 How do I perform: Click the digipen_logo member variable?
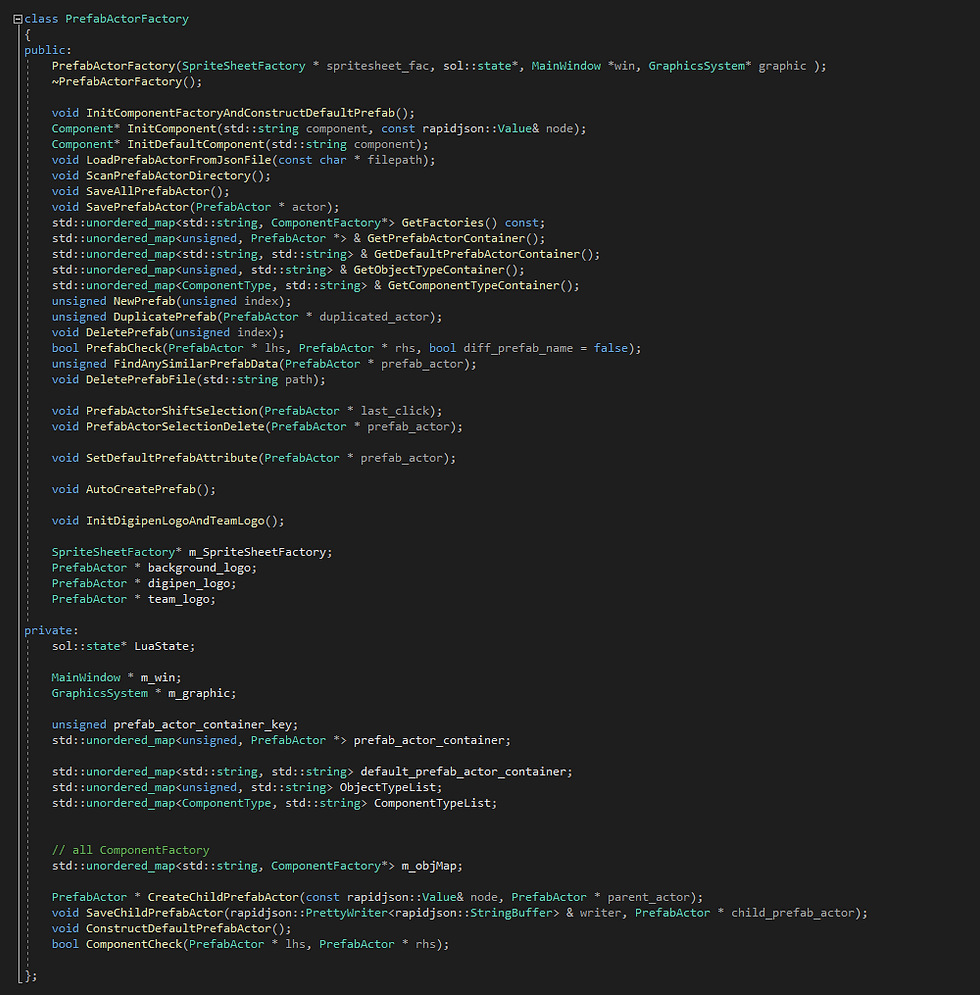coord(189,584)
